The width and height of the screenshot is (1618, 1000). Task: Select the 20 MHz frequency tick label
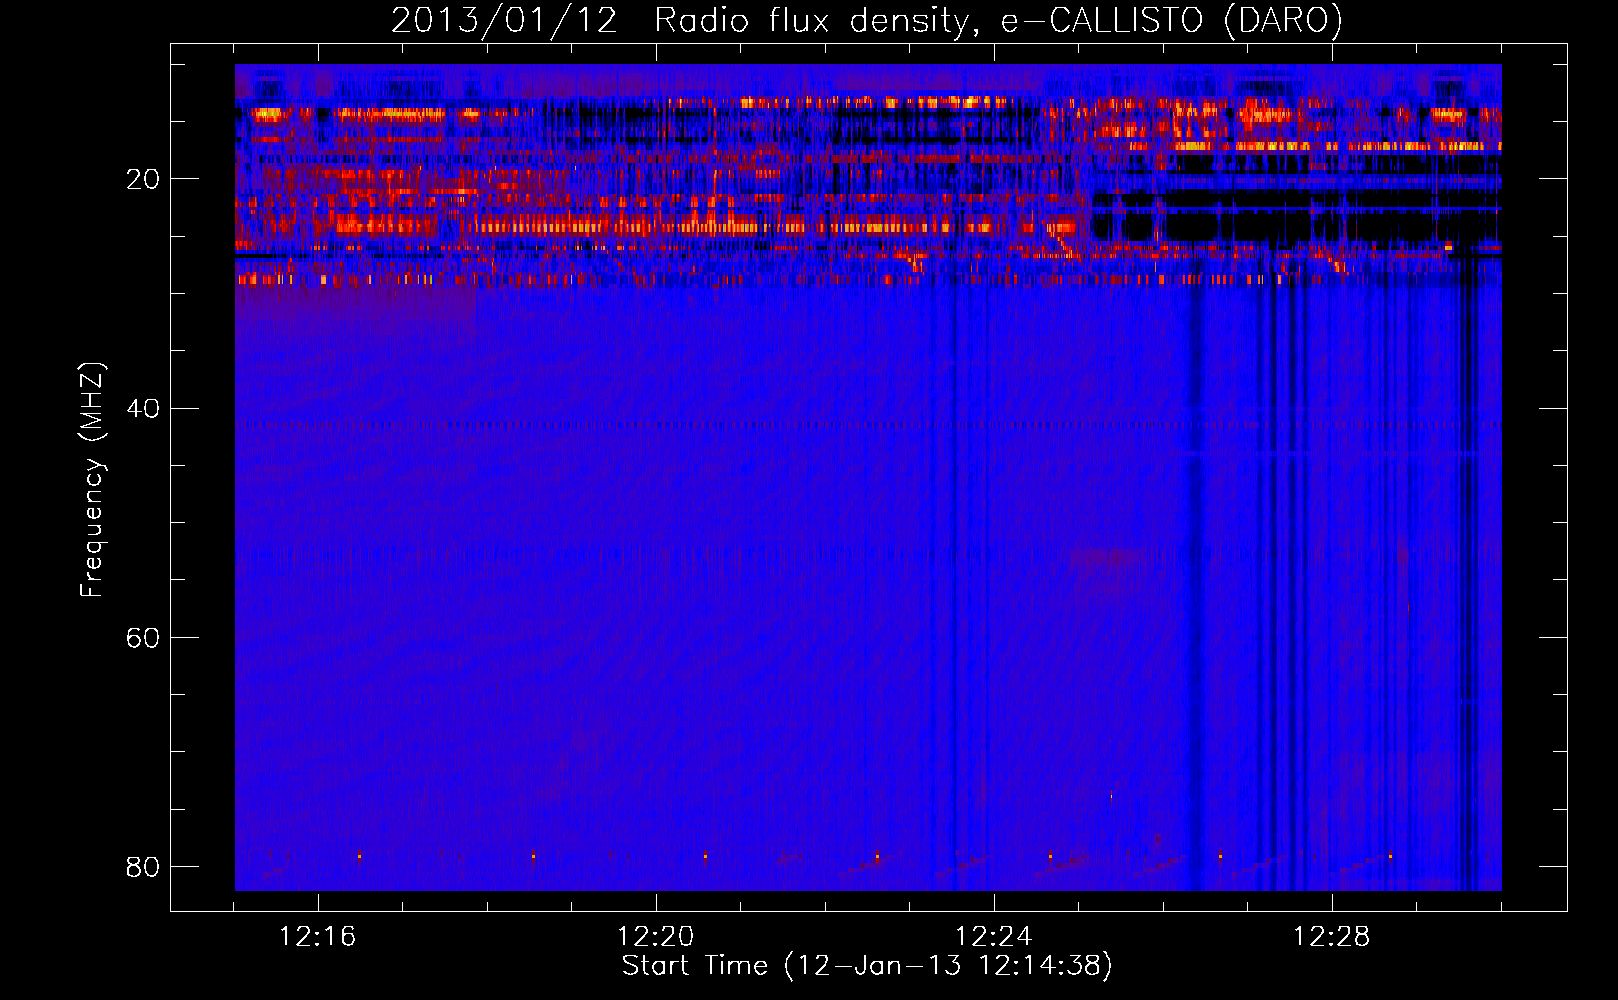143,179
